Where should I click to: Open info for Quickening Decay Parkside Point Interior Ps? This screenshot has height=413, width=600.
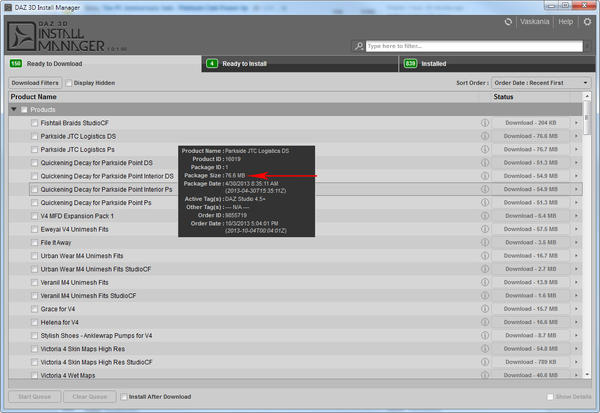(485, 189)
